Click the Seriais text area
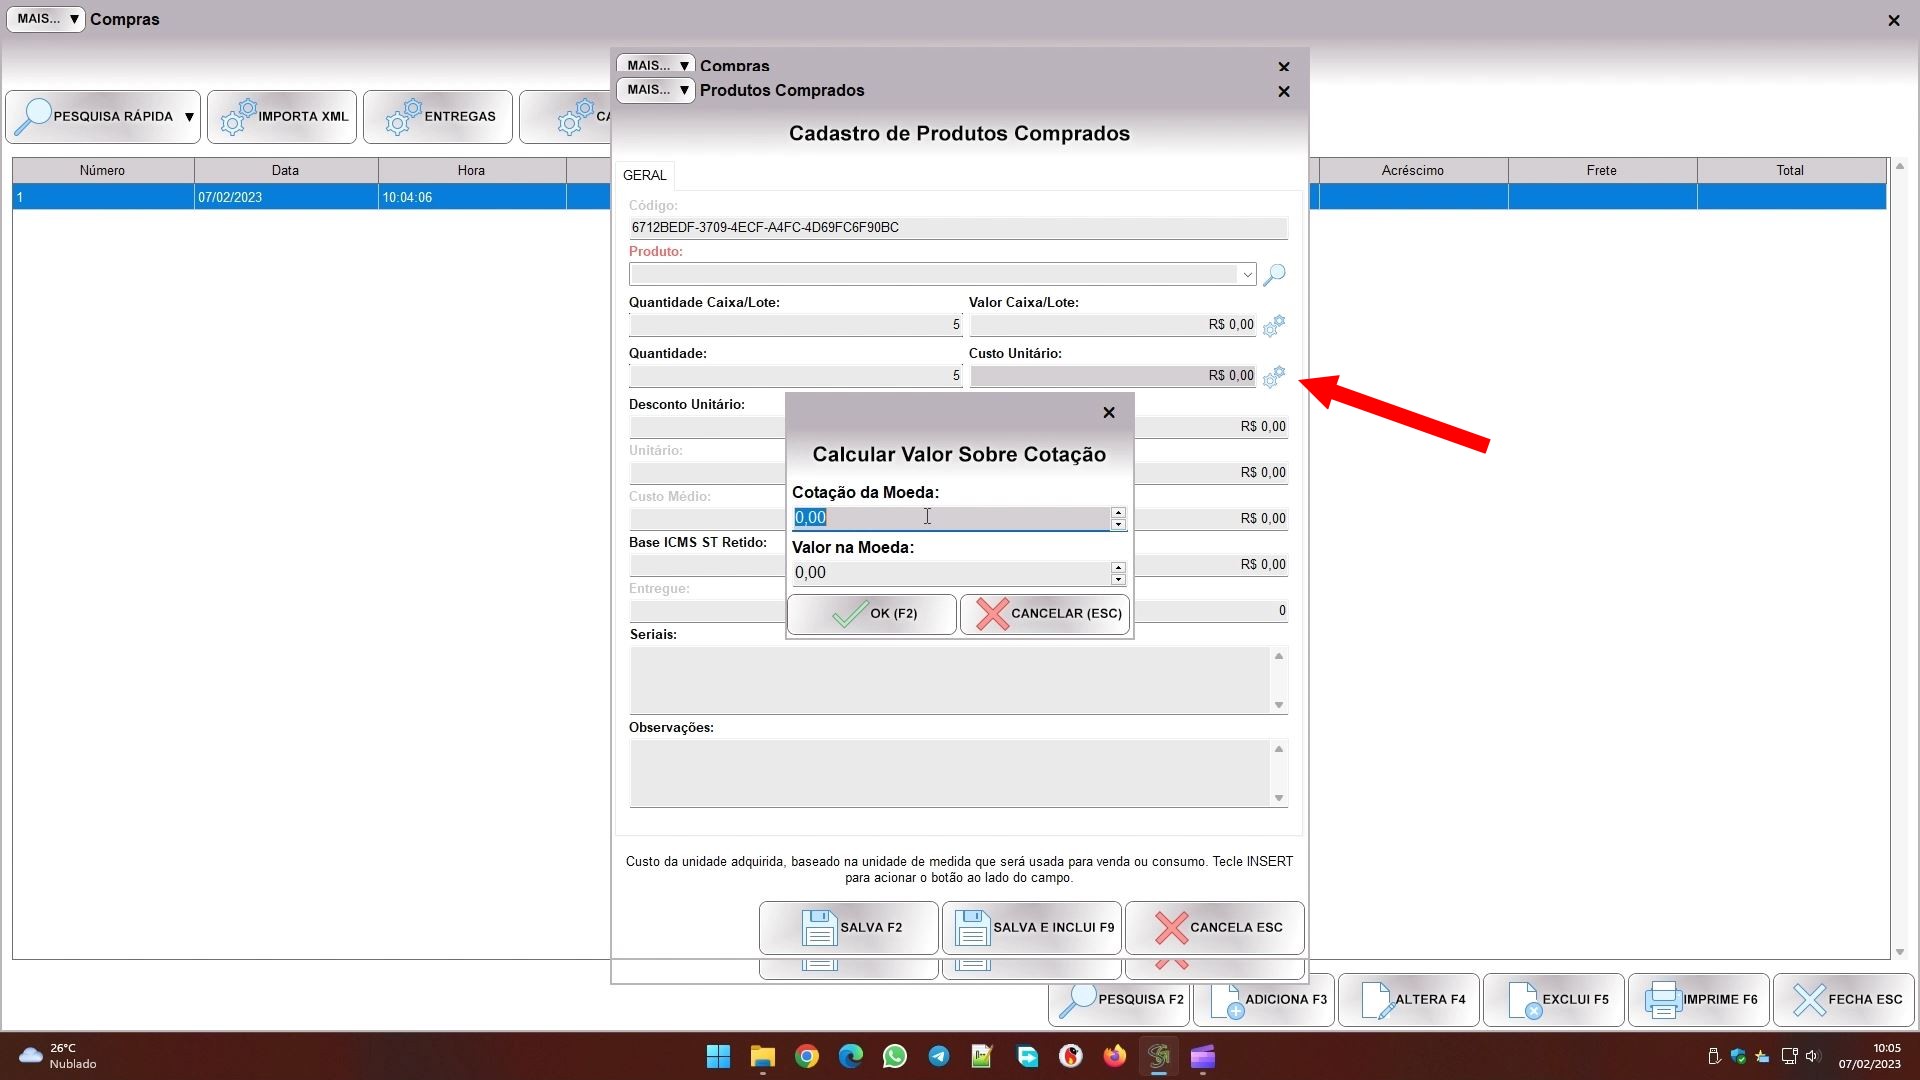 point(950,681)
